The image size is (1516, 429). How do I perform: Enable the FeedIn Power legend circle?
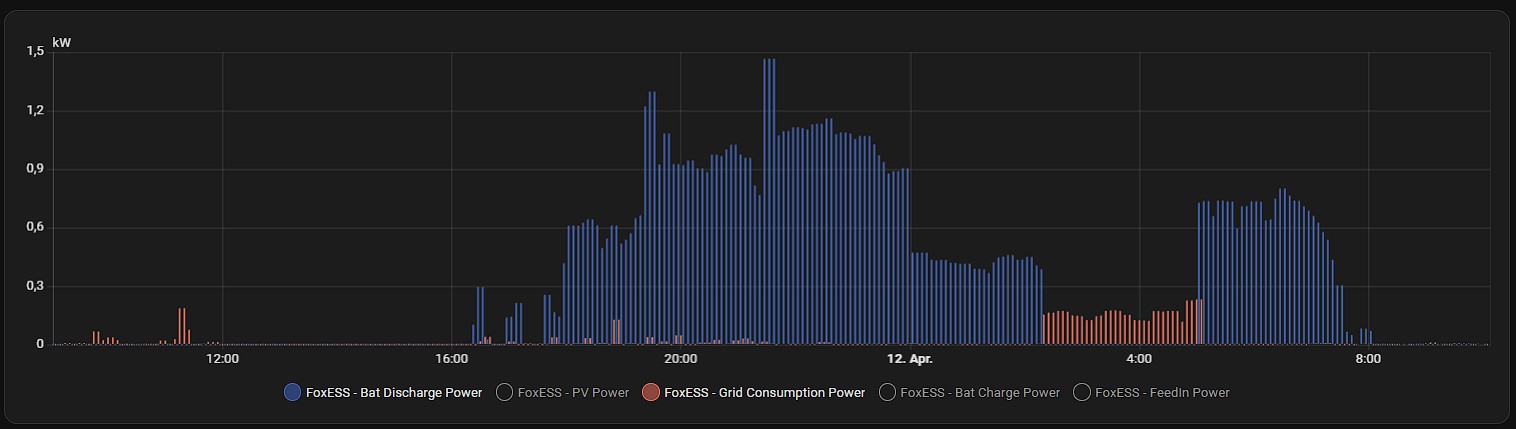(x=1082, y=393)
